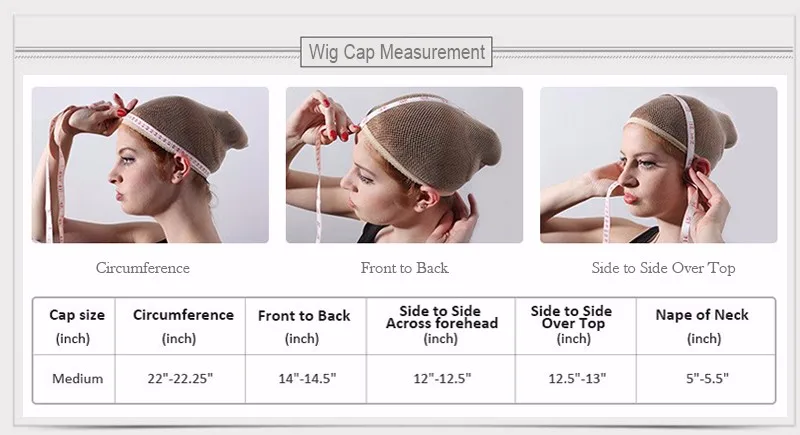Click the 14"-14.5" front to back value
The height and width of the screenshot is (435, 800).
[x=307, y=378]
